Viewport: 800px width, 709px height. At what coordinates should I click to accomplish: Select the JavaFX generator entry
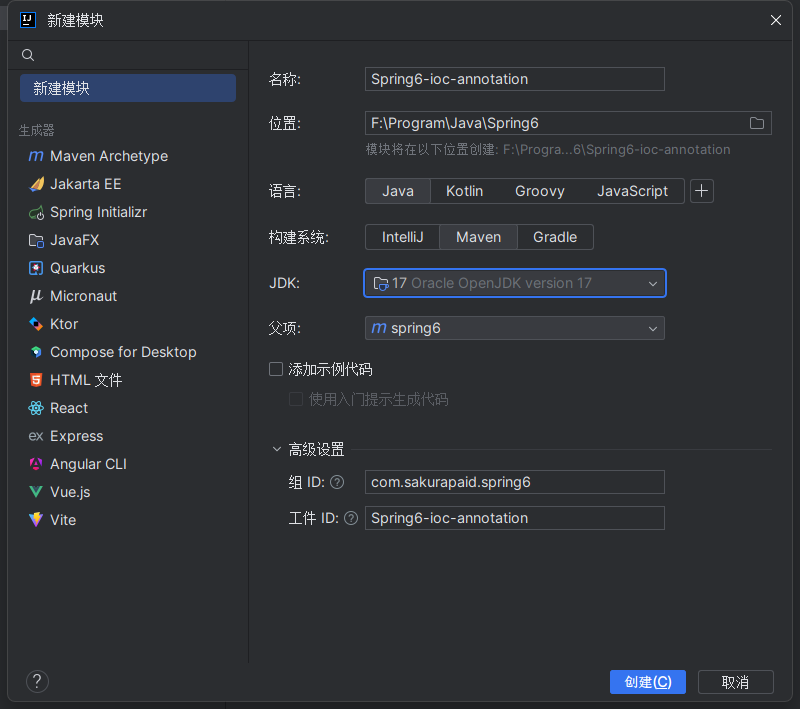(128, 240)
